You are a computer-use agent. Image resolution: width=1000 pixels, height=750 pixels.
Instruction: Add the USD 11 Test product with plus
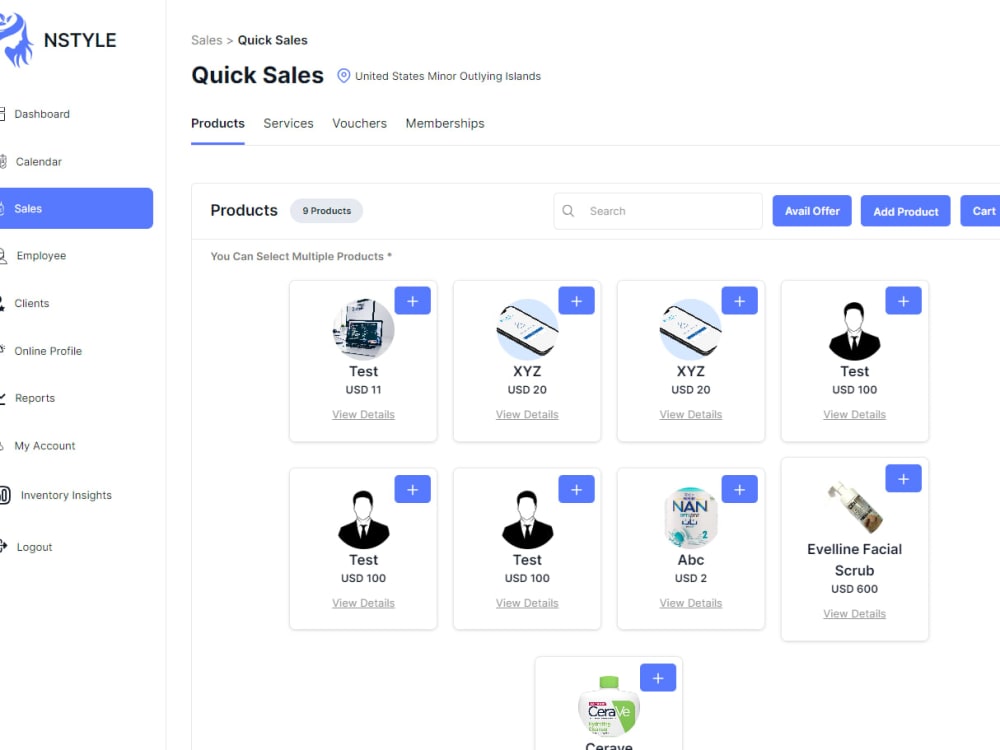413,301
